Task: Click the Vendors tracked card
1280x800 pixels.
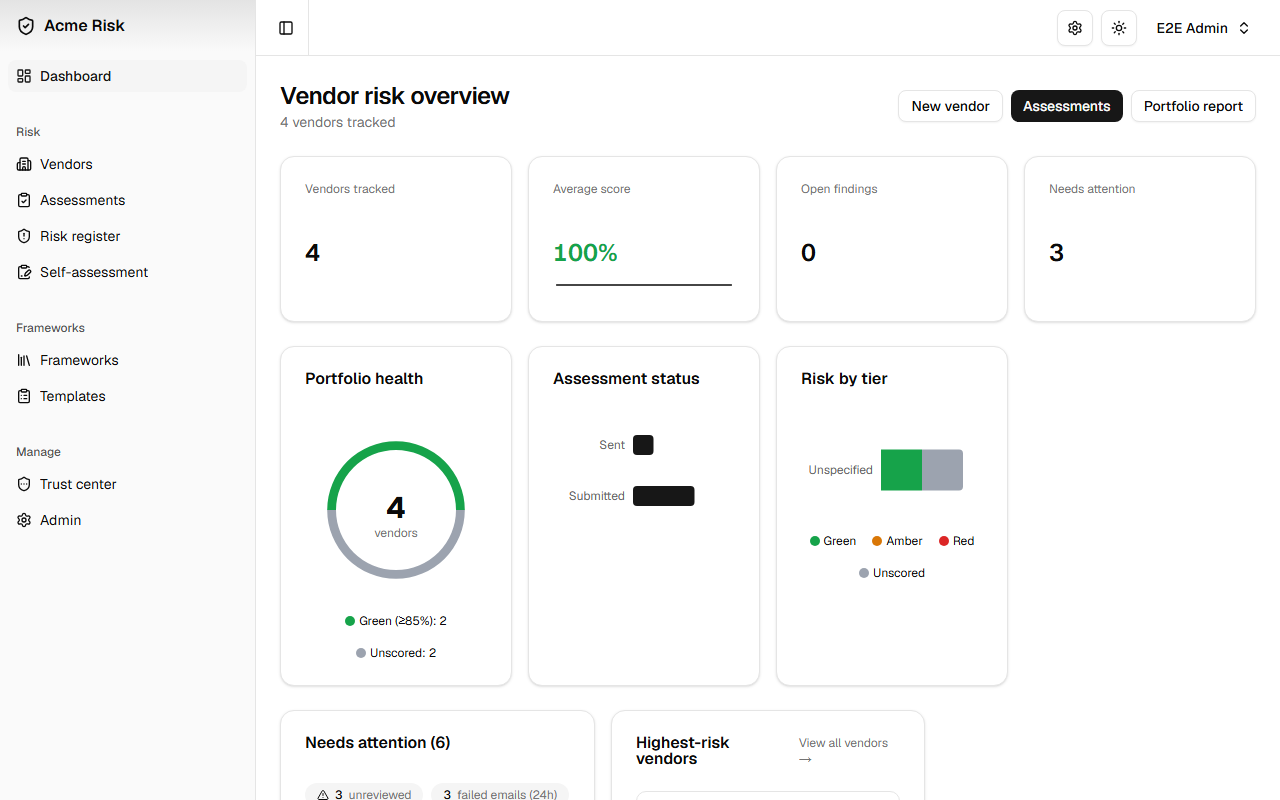Action: click(x=396, y=239)
